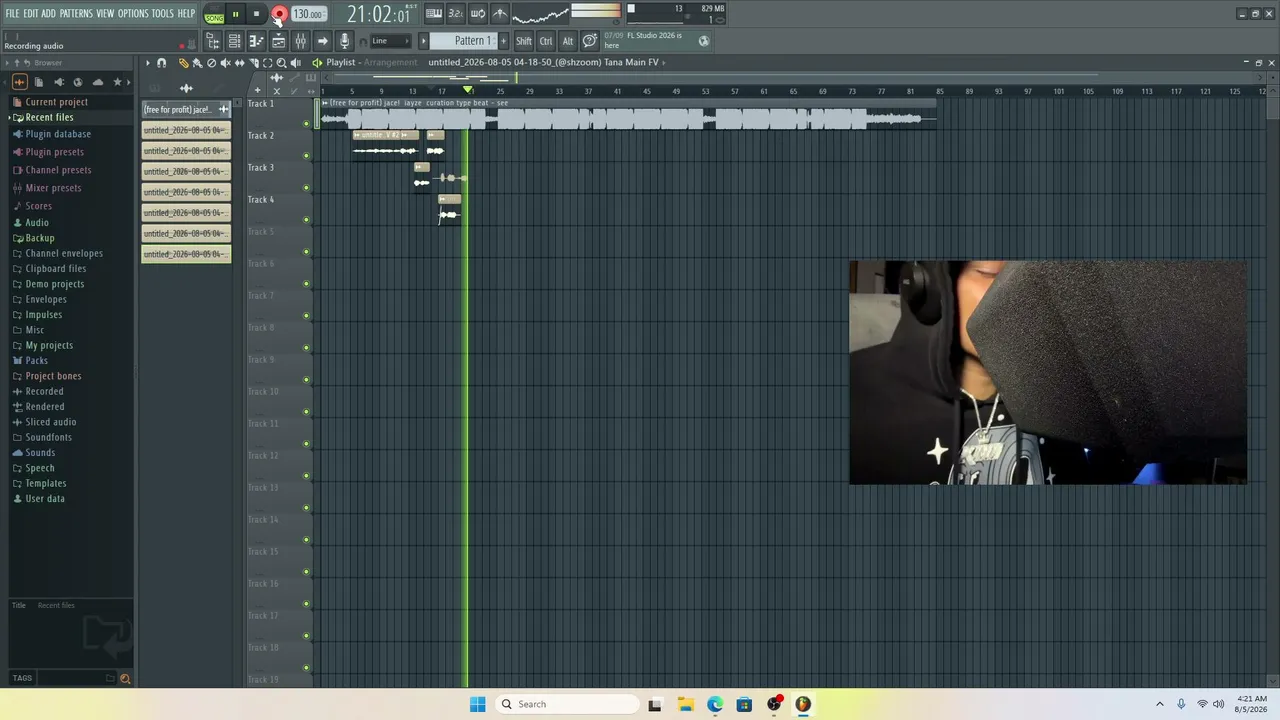The height and width of the screenshot is (720, 1280).
Task: Click the Alt modifier button
Action: coord(568,41)
